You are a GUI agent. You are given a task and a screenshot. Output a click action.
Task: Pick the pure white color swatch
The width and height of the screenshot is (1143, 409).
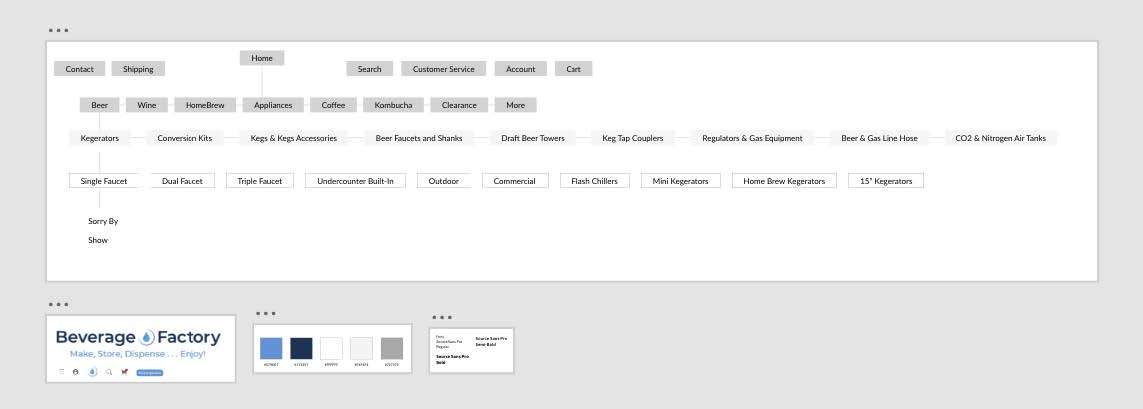[331, 348]
